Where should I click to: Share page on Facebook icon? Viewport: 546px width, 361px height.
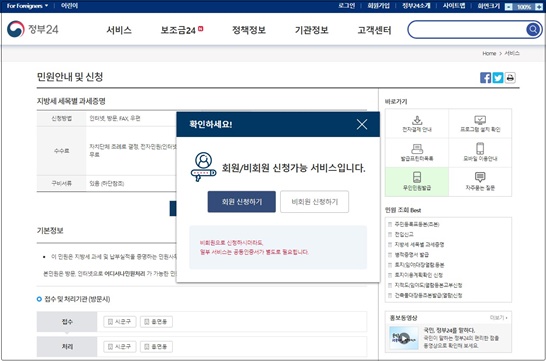[485, 78]
